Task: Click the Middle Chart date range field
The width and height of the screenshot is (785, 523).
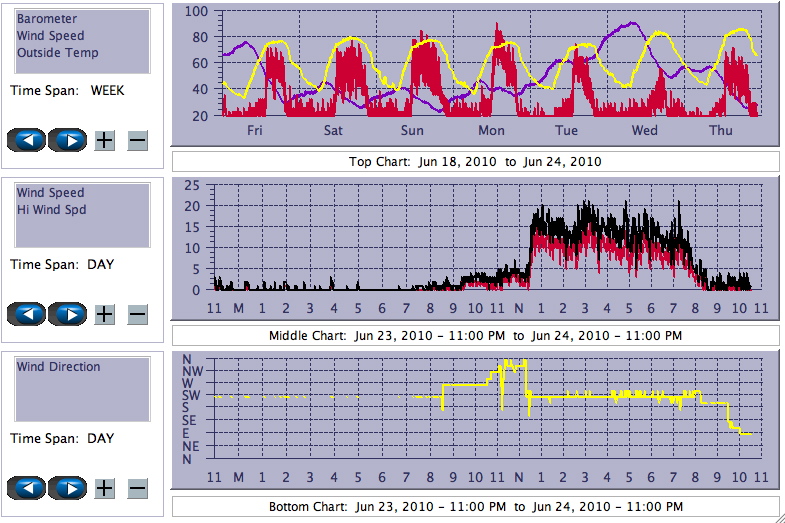Action: coord(475,336)
